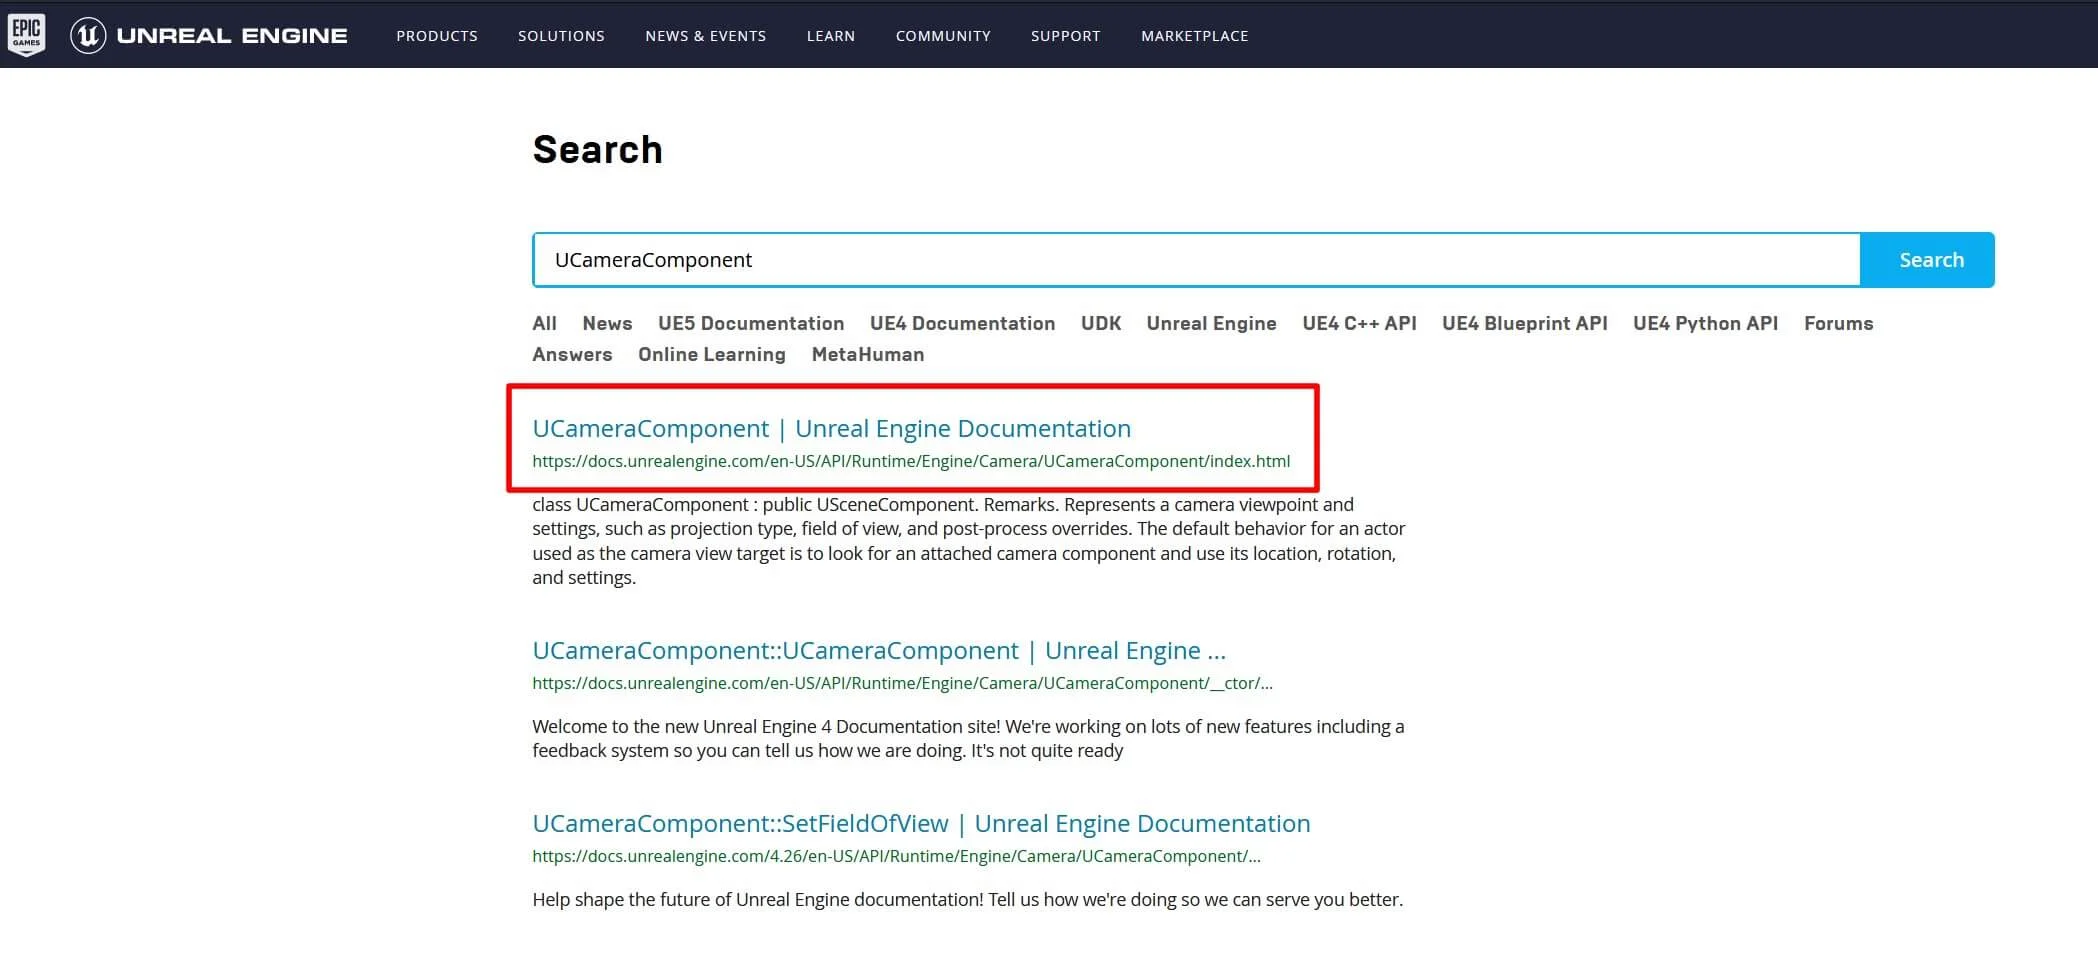Open the Community menu
Image resolution: width=2098 pixels, height=955 pixels.
coord(943,36)
